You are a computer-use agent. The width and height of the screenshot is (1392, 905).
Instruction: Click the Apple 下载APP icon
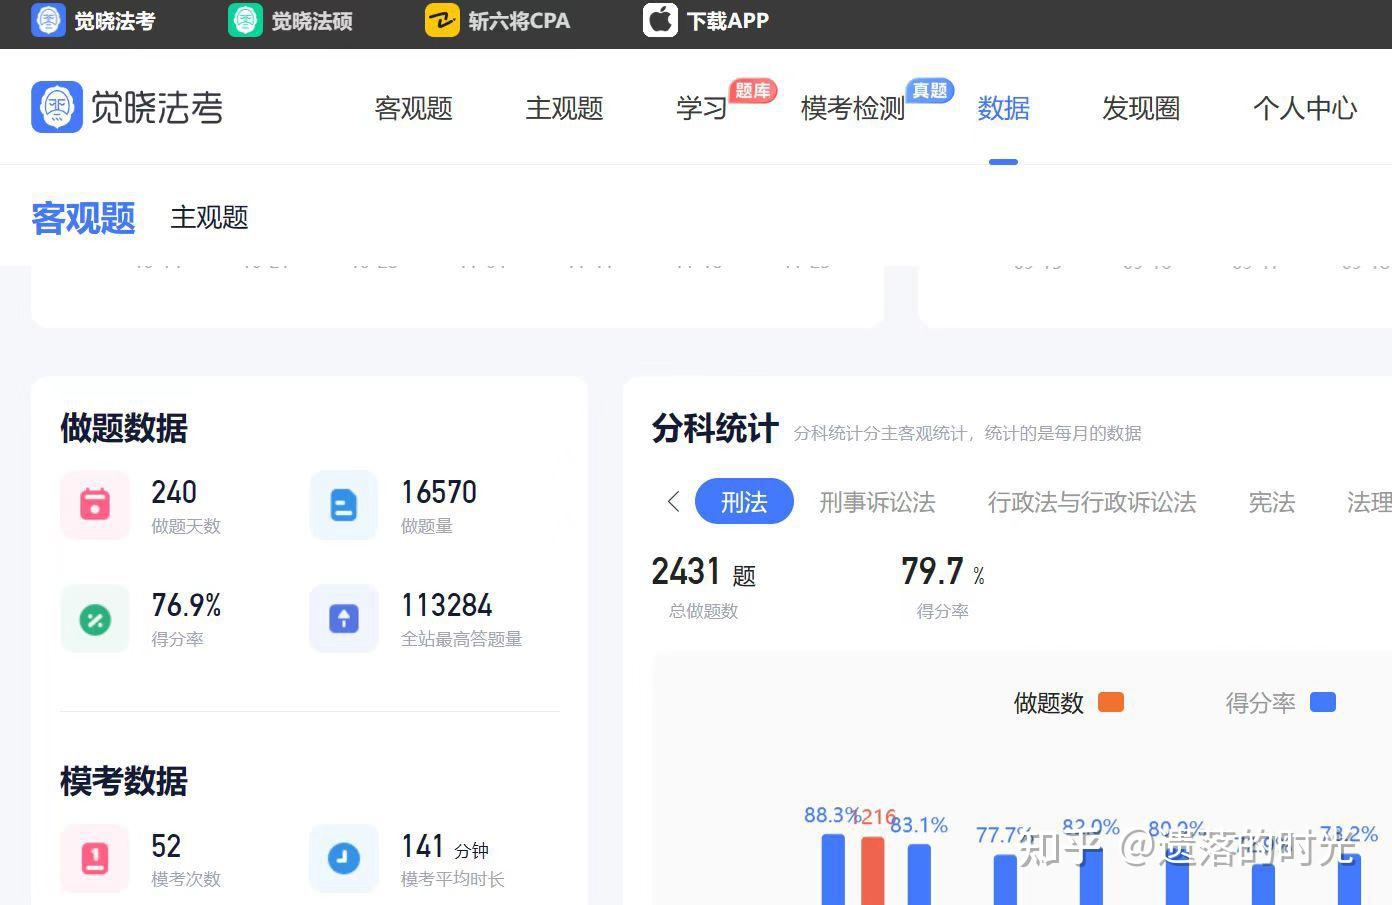click(660, 20)
